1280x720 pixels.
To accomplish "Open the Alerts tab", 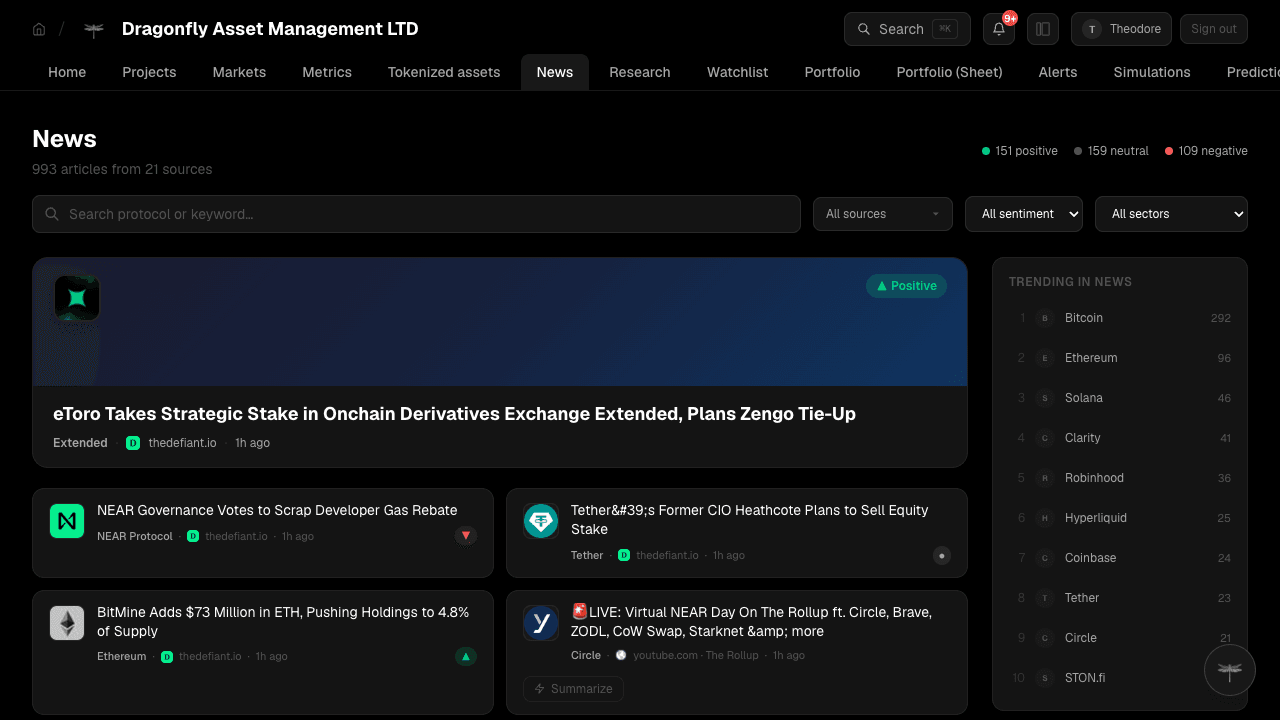I will click(1058, 72).
